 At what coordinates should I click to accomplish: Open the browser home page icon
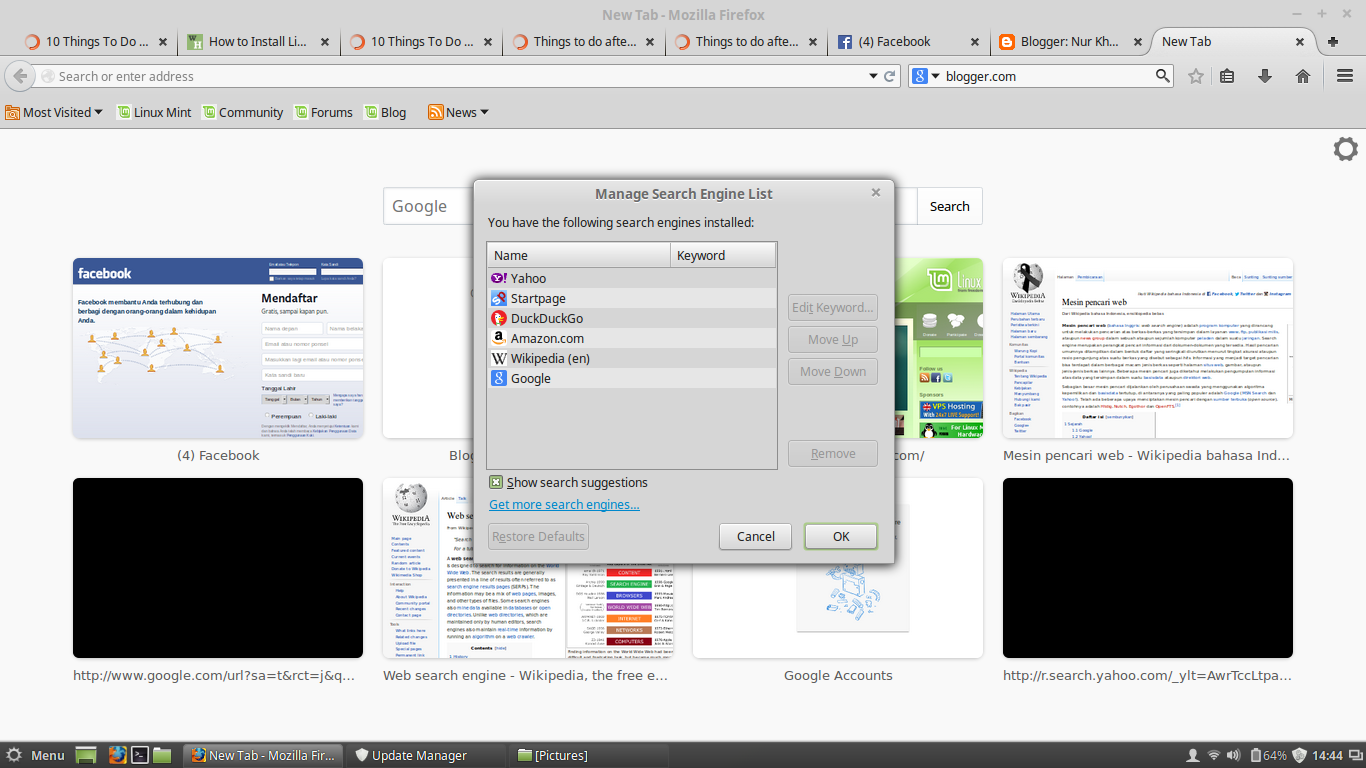(x=1302, y=76)
